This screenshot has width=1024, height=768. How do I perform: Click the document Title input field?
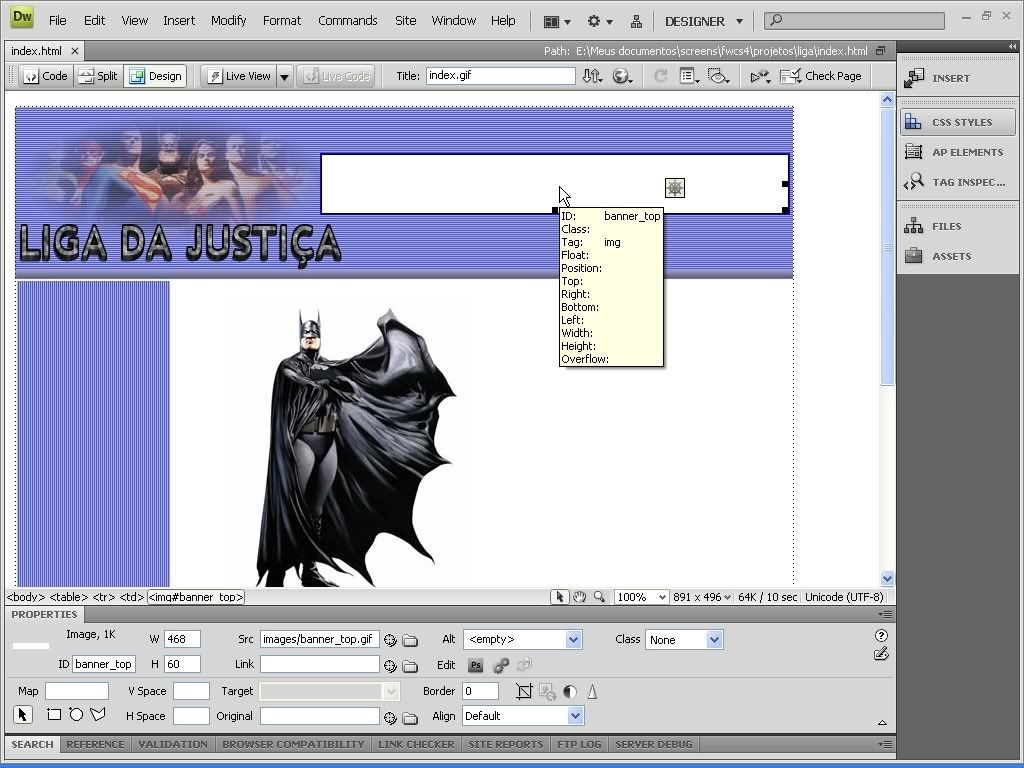500,76
